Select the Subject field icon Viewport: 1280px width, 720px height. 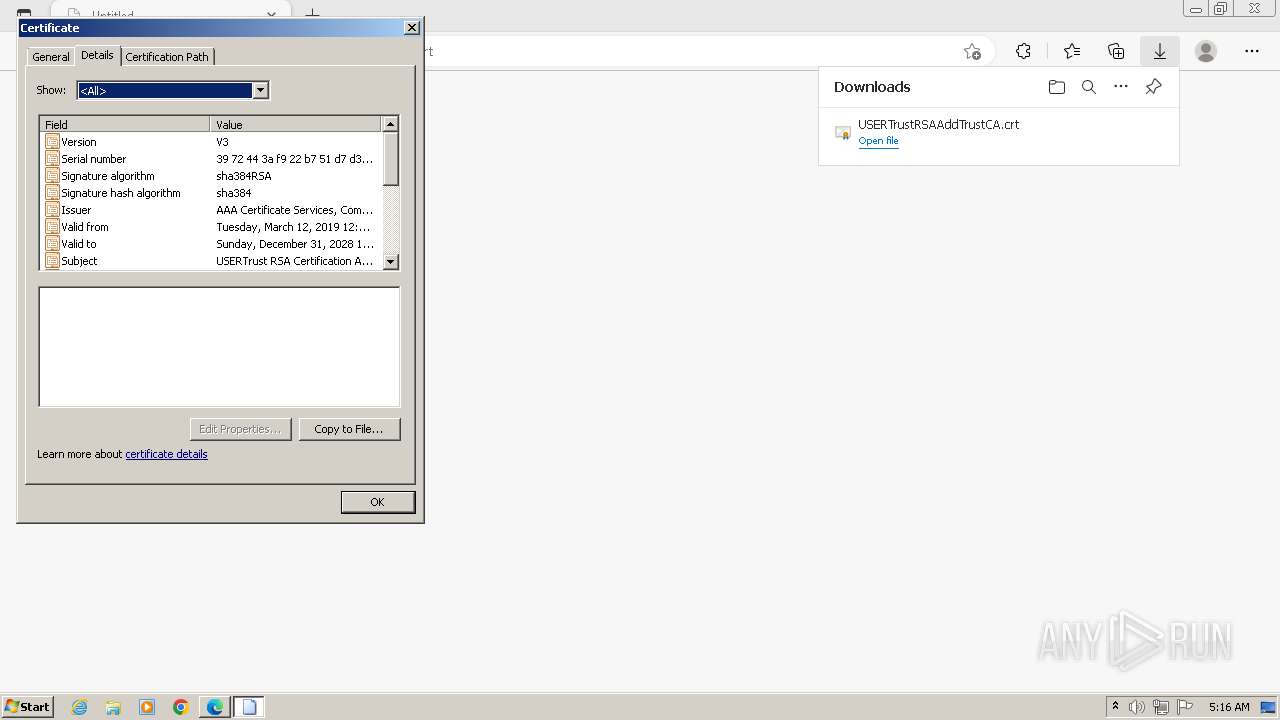(x=52, y=261)
